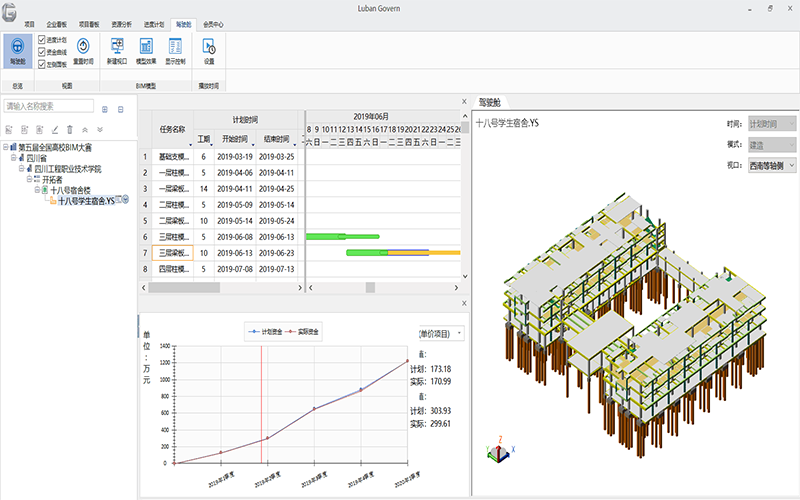The image size is (800, 500).
Task: Click the green-yellow Gantt bar for task 7
Action: [x=403, y=253]
